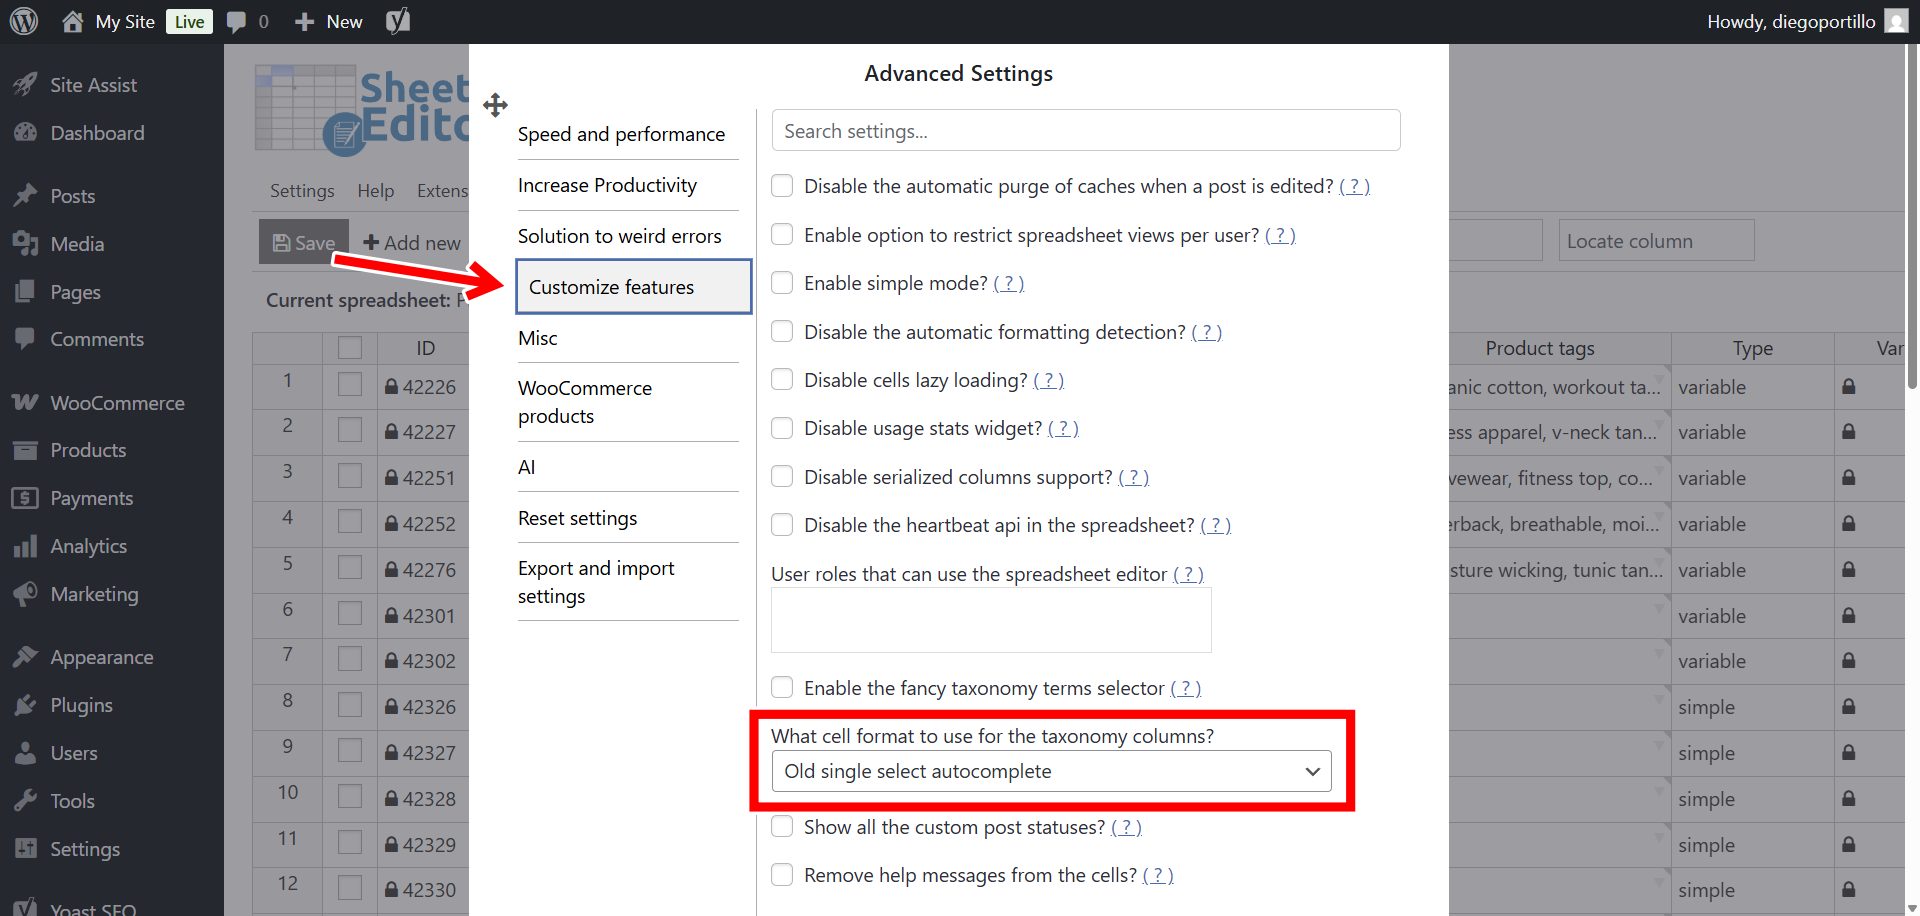Enable simple mode checkbox
Screen dimensions: 1920x916
[x=782, y=283]
